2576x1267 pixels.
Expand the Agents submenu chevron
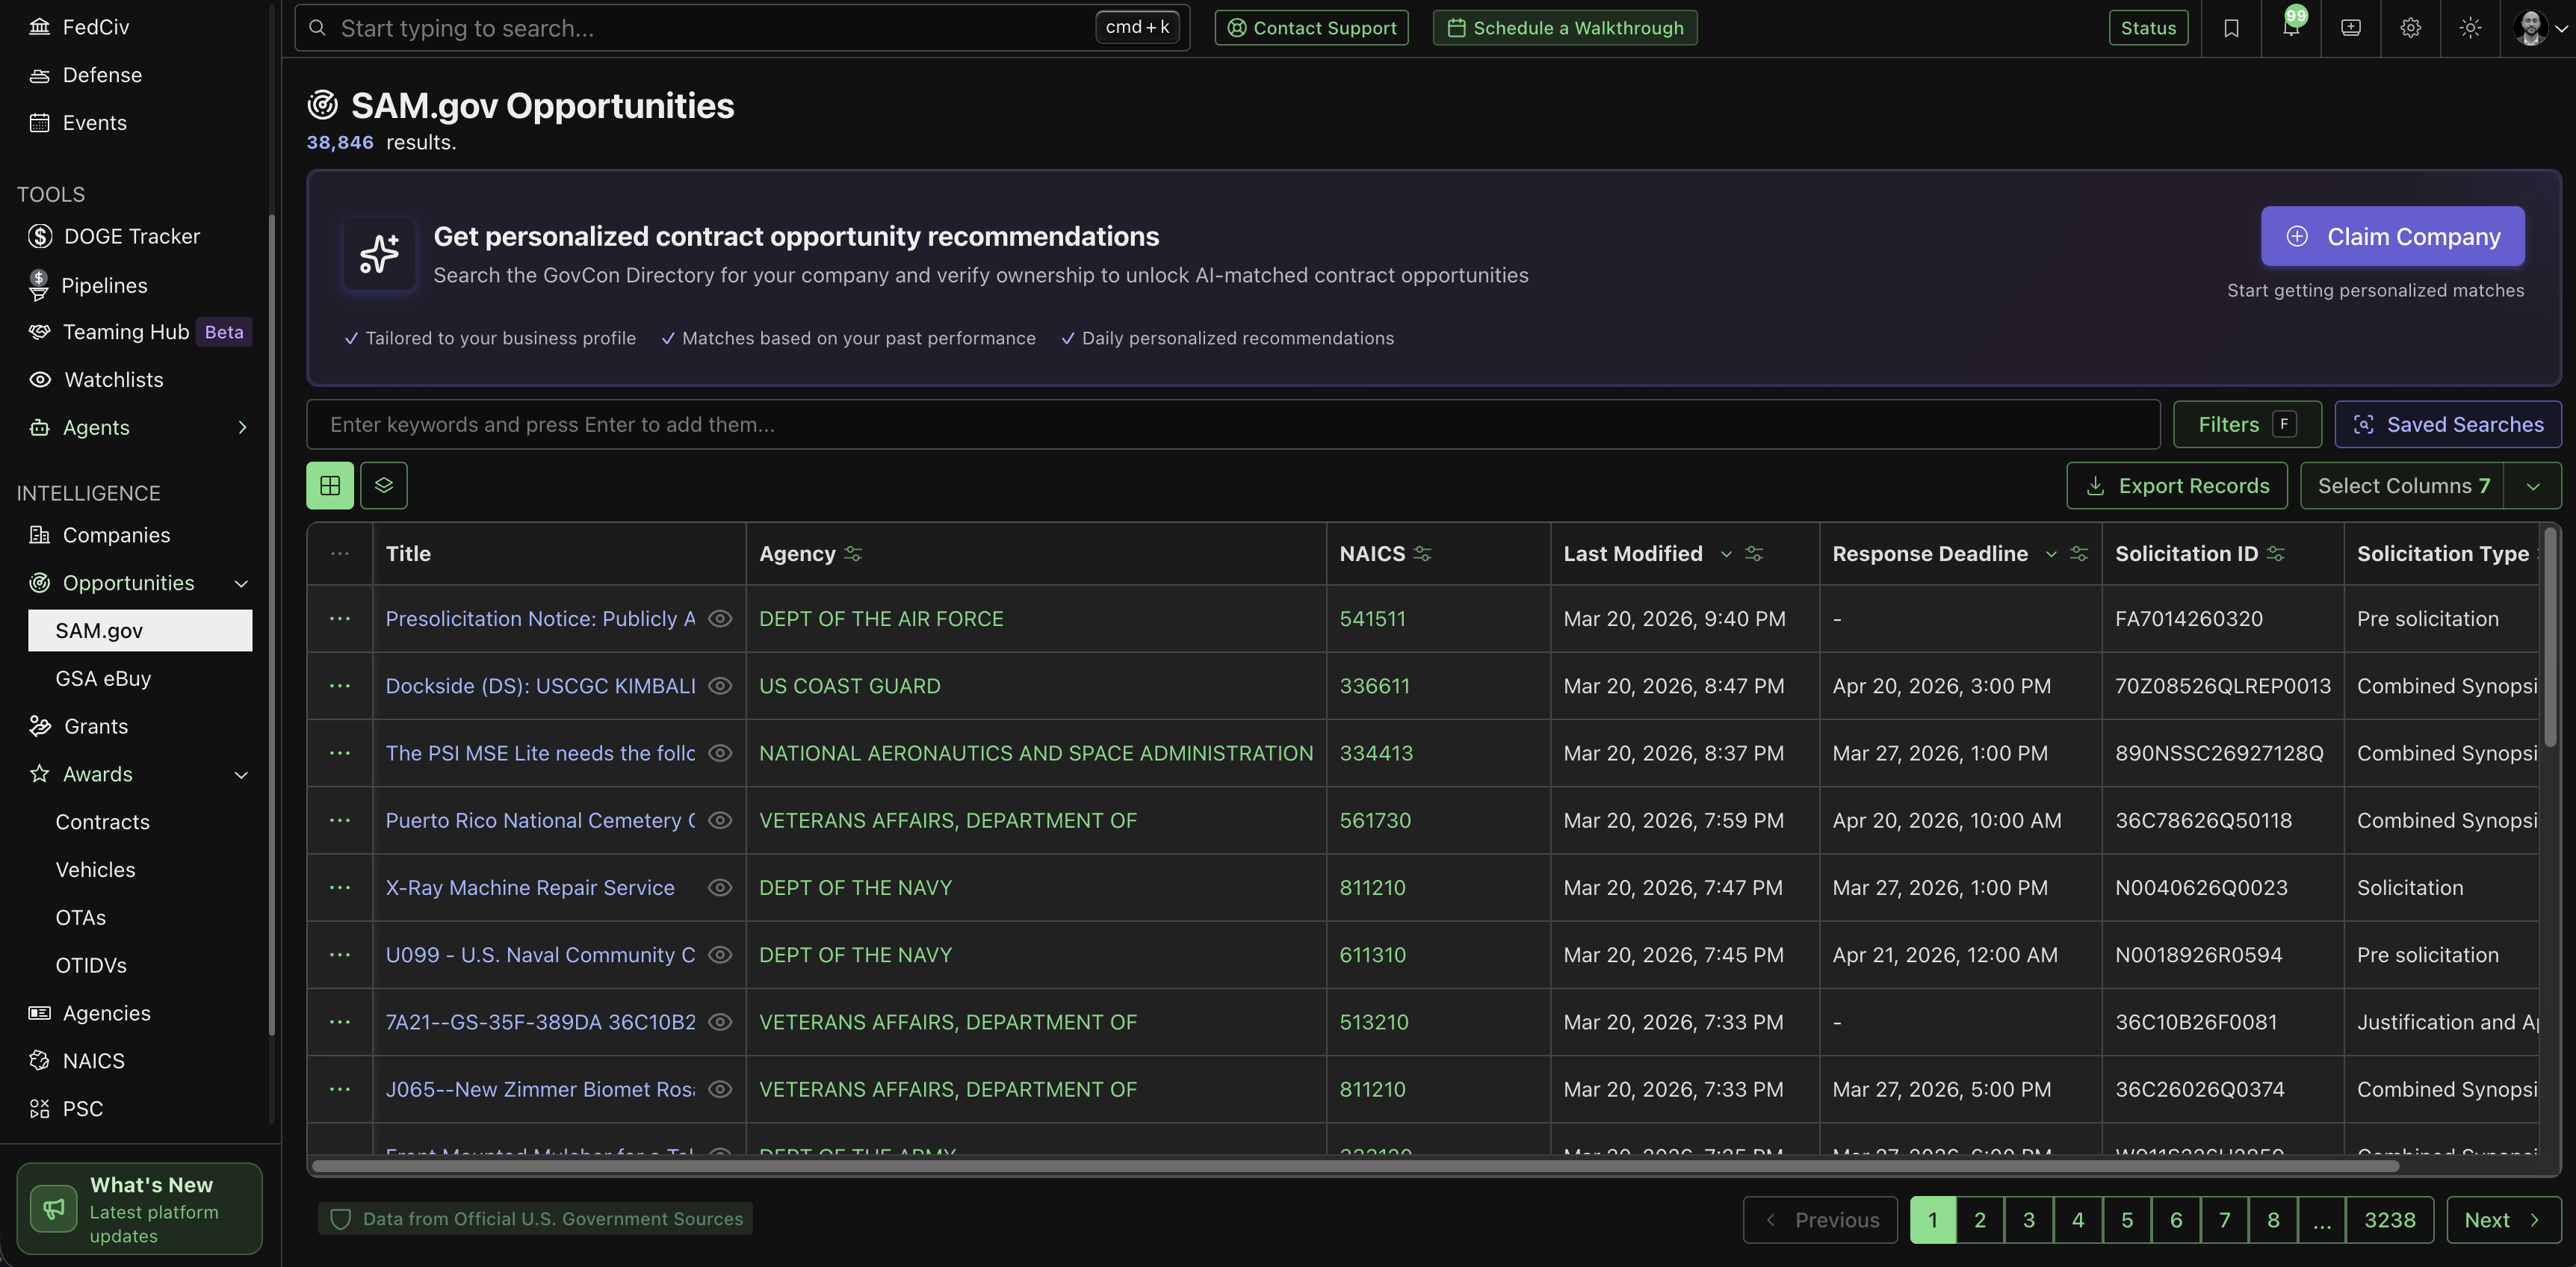click(x=241, y=428)
